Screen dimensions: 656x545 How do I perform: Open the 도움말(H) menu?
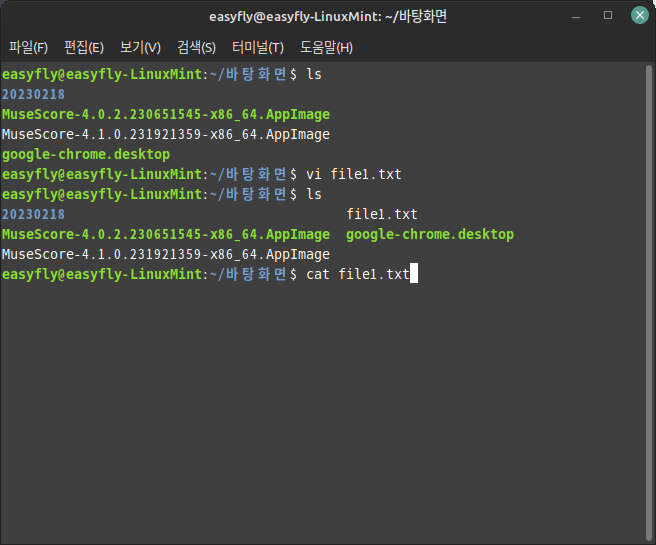(x=326, y=47)
